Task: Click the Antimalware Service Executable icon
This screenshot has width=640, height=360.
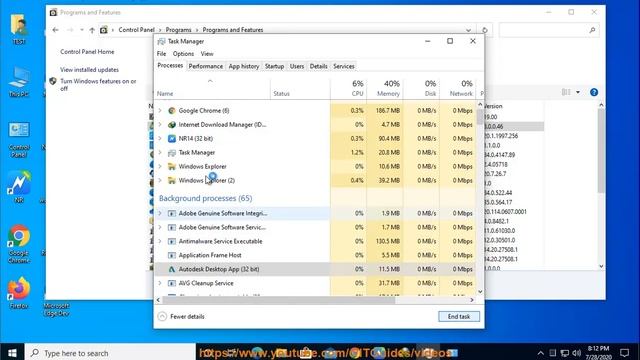Action: pyautogui.click(x=172, y=241)
